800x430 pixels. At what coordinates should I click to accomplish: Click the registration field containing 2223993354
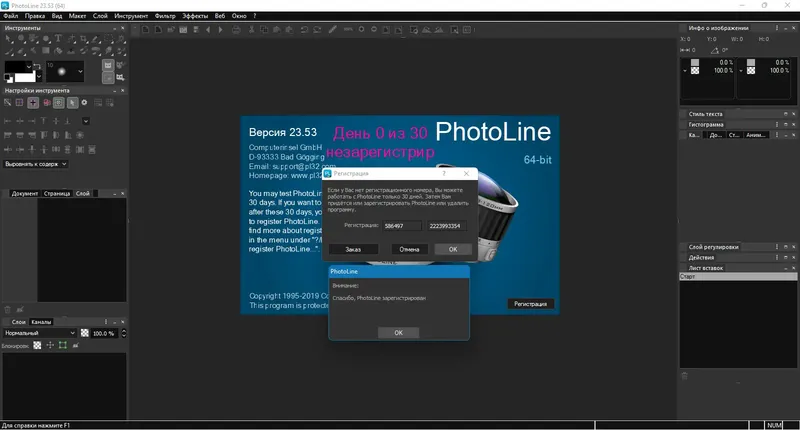tap(446, 226)
